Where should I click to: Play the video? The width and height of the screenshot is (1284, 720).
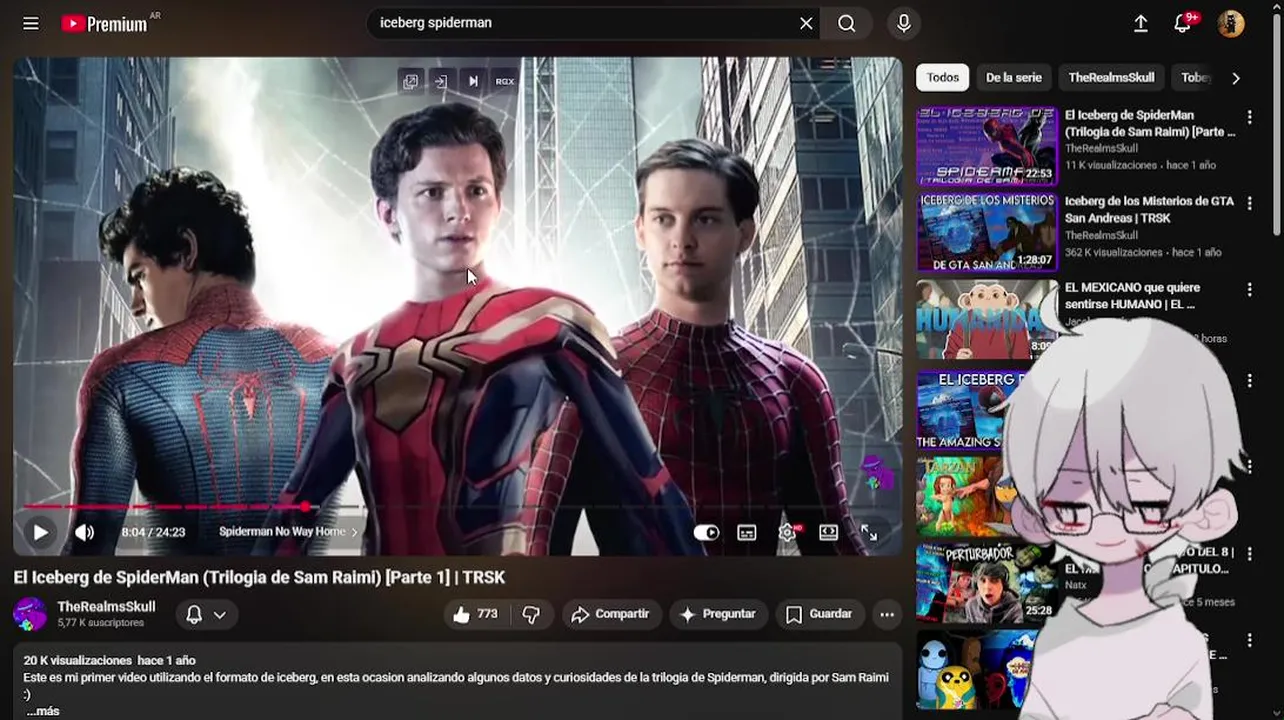40,532
